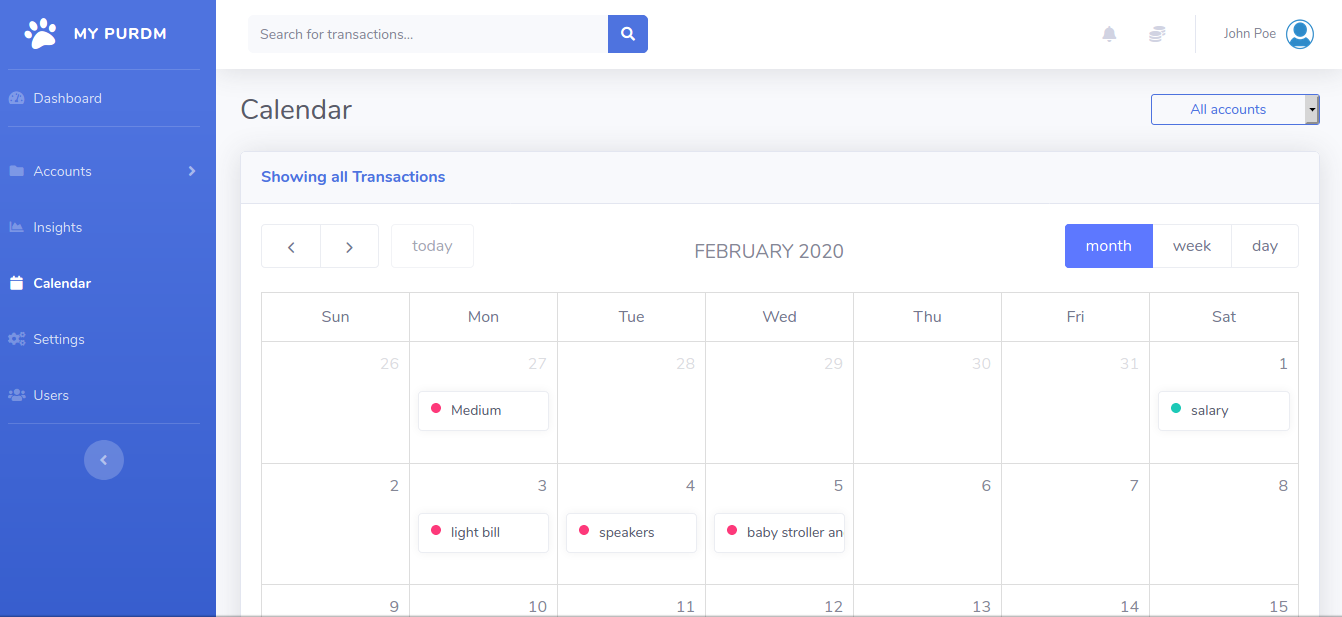Image resolution: width=1342 pixels, height=617 pixels.
Task: Open John Poe's profile avatar
Action: click(x=1299, y=34)
